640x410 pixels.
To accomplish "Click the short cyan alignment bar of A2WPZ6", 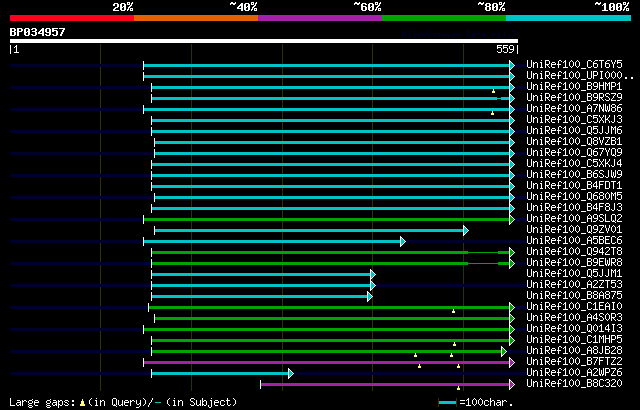I will pyautogui.click(x=222, y=373).
